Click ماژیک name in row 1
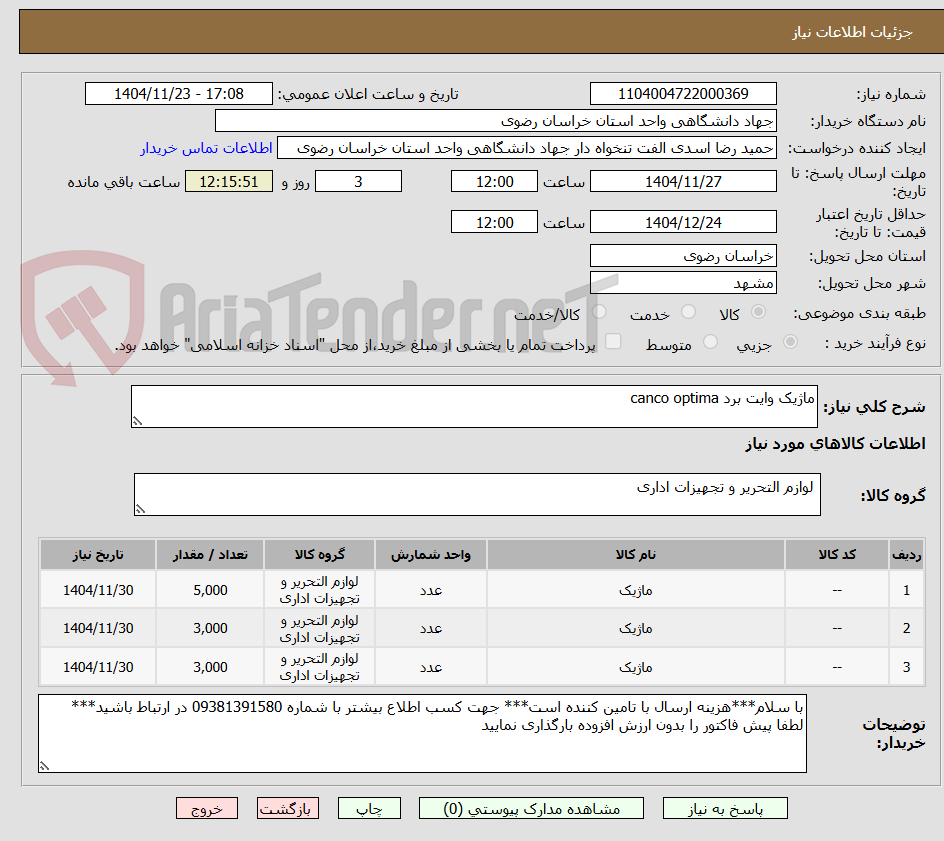This screenshot has height=841, width=944. 636,590
